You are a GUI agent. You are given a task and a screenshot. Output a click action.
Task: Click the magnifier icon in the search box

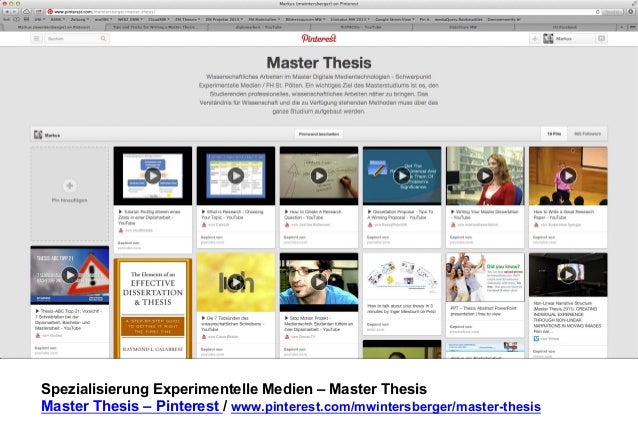pyautogui.click(x=103, y=38)
